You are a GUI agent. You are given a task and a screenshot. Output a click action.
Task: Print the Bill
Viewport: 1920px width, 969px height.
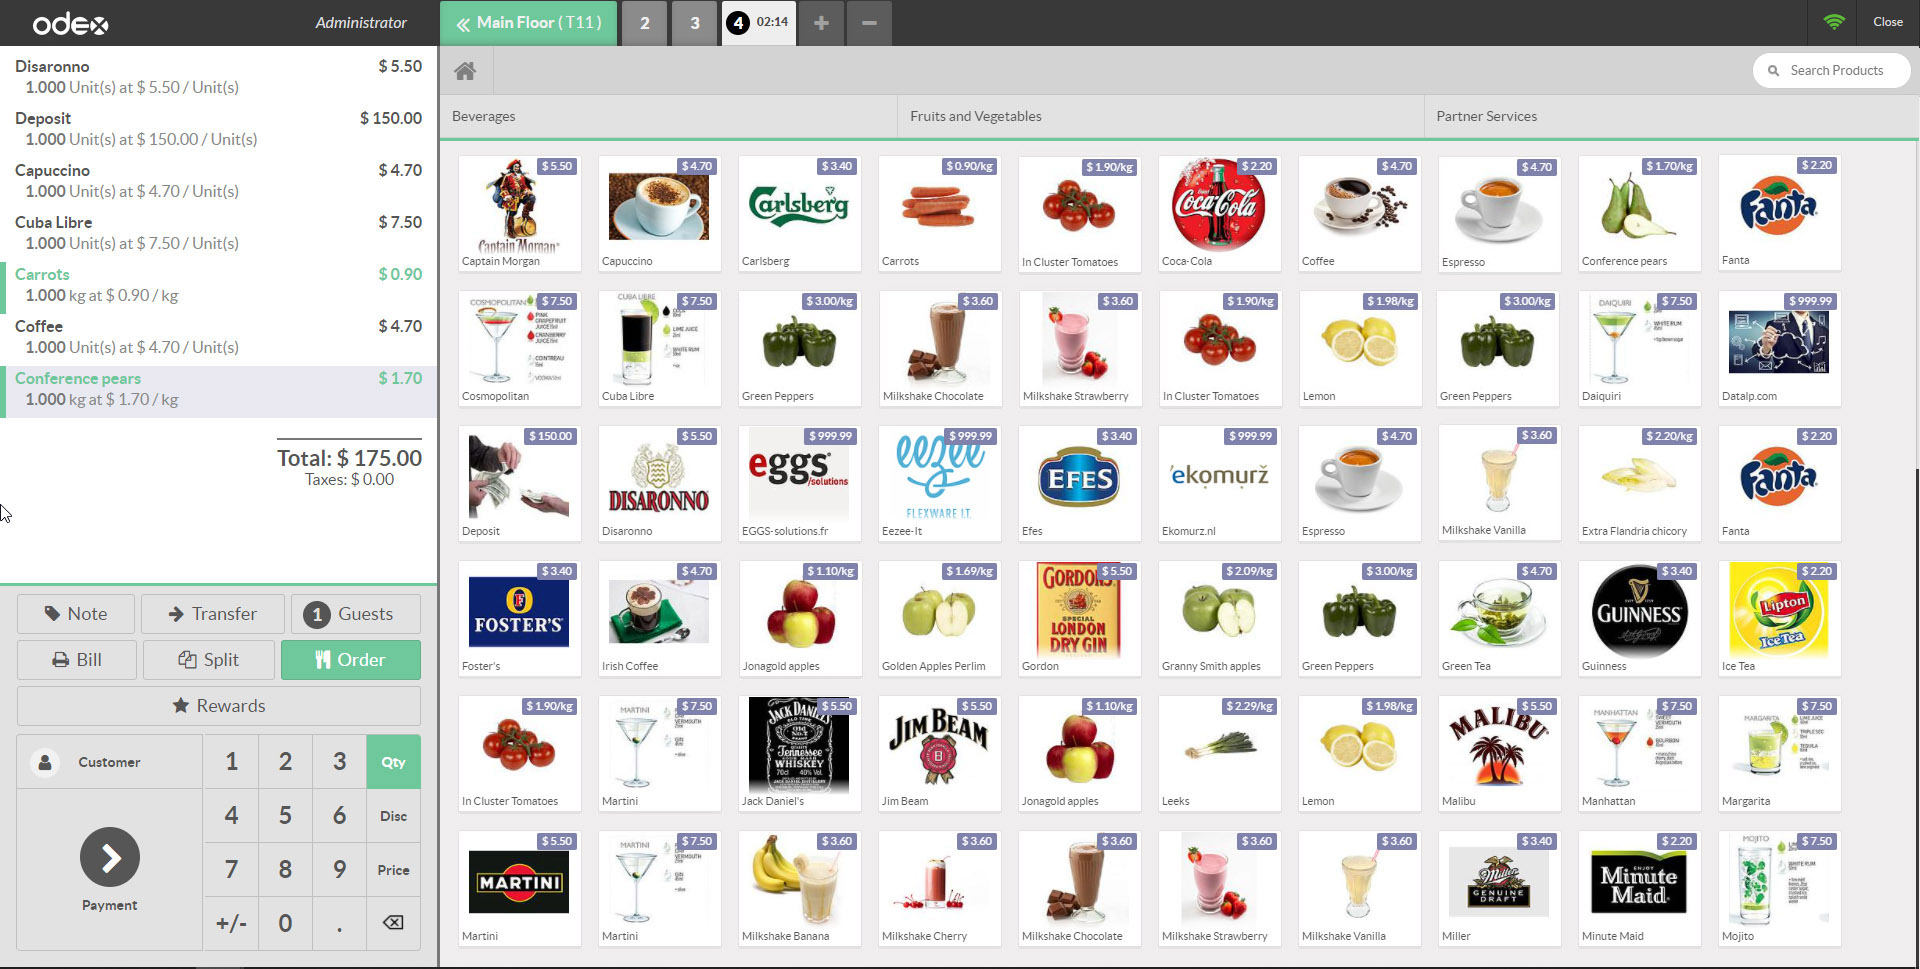point(77,660)
